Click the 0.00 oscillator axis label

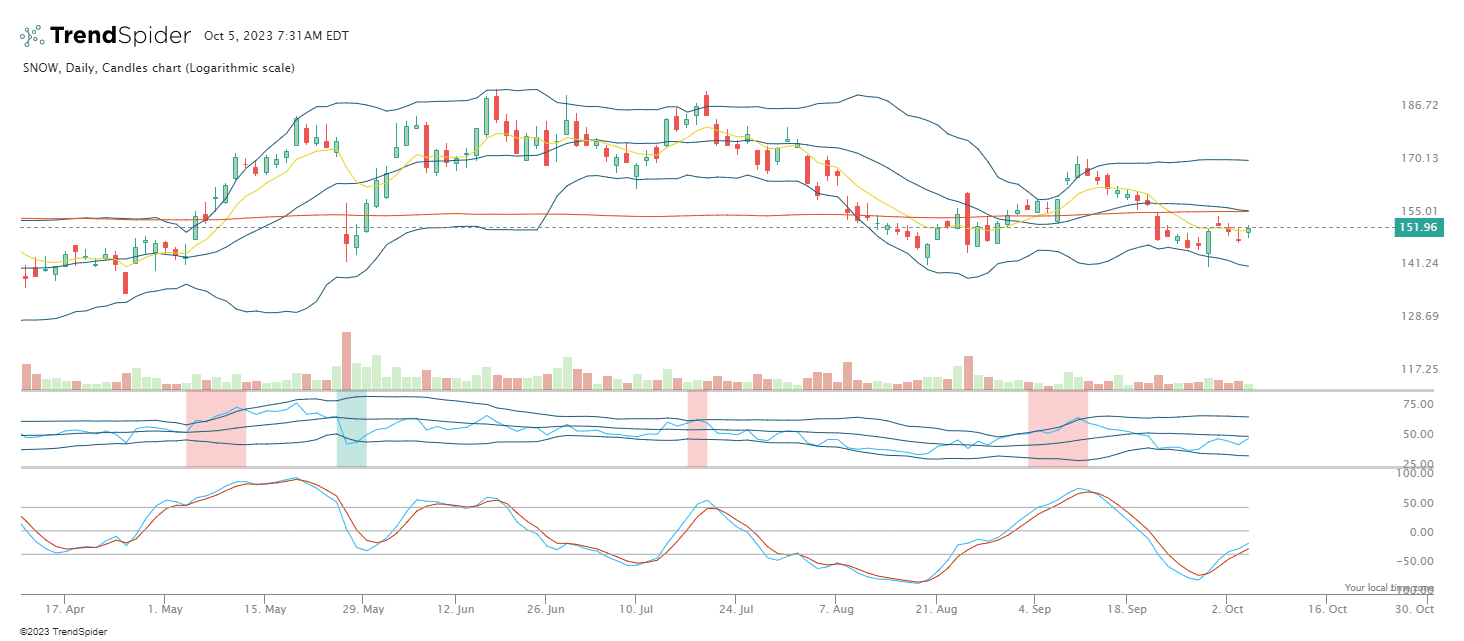click(1422, 532)
